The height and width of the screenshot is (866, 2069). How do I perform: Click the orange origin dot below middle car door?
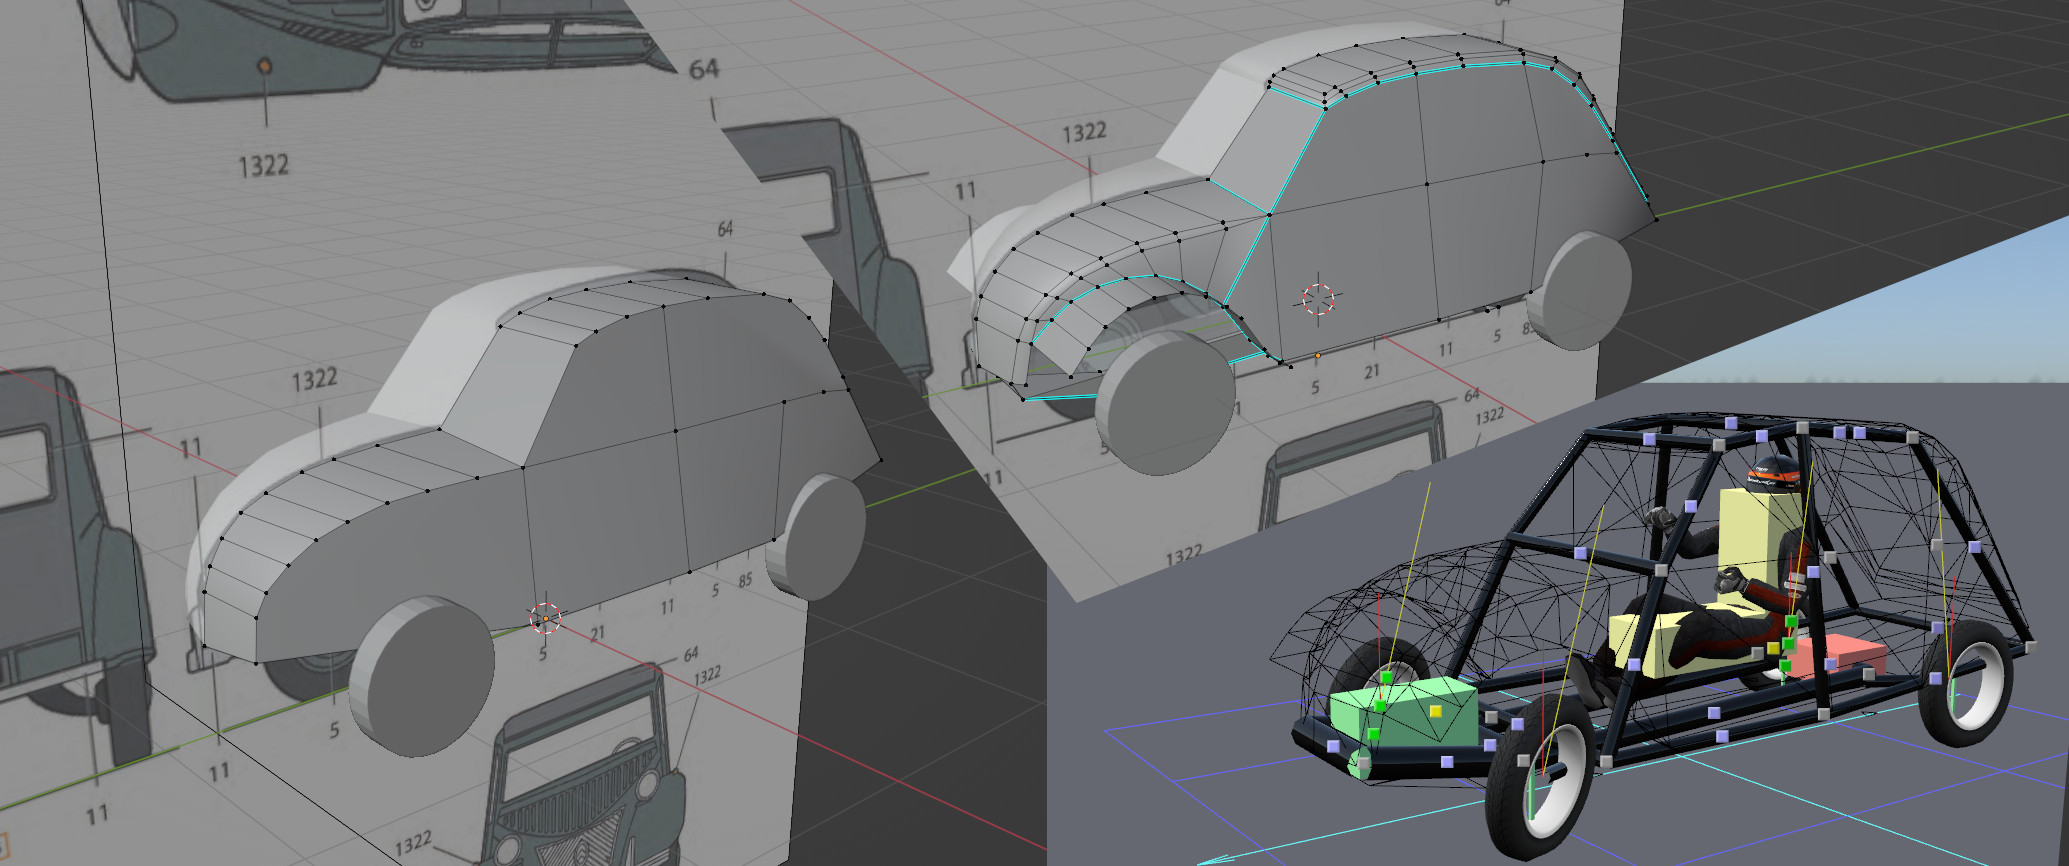(1317, 355)
